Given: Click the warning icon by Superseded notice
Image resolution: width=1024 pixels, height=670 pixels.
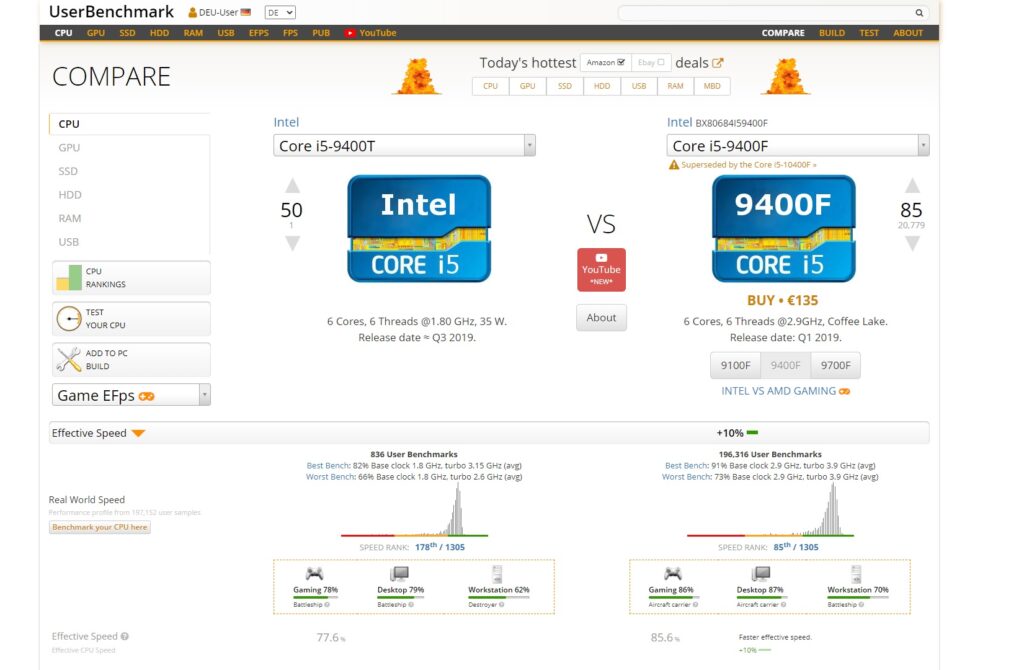Looking at the screenshot, I should tap(674, 165).
